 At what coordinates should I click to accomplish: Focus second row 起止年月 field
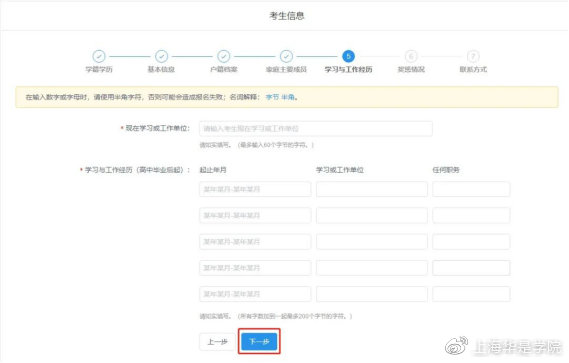(x=255, y=215)
